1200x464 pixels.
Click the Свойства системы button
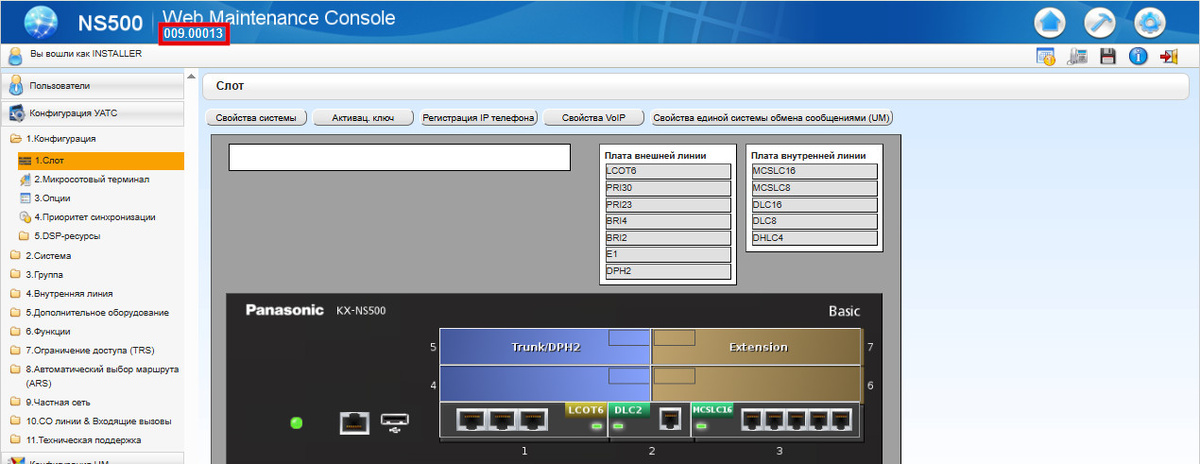256,118
